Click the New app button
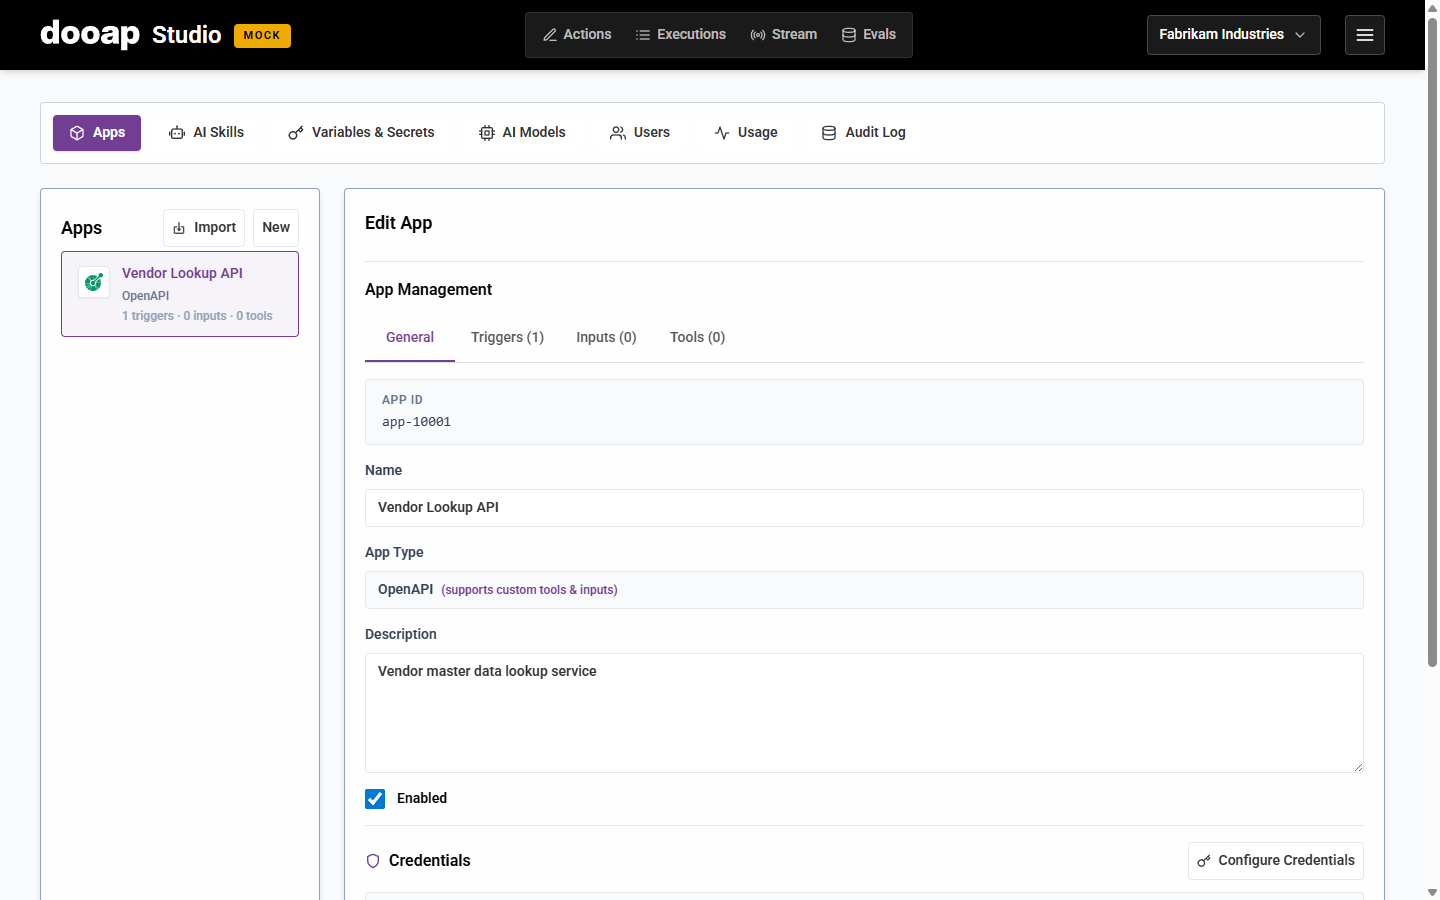This screenshot has width=1440, height=900. coord(276,228)
